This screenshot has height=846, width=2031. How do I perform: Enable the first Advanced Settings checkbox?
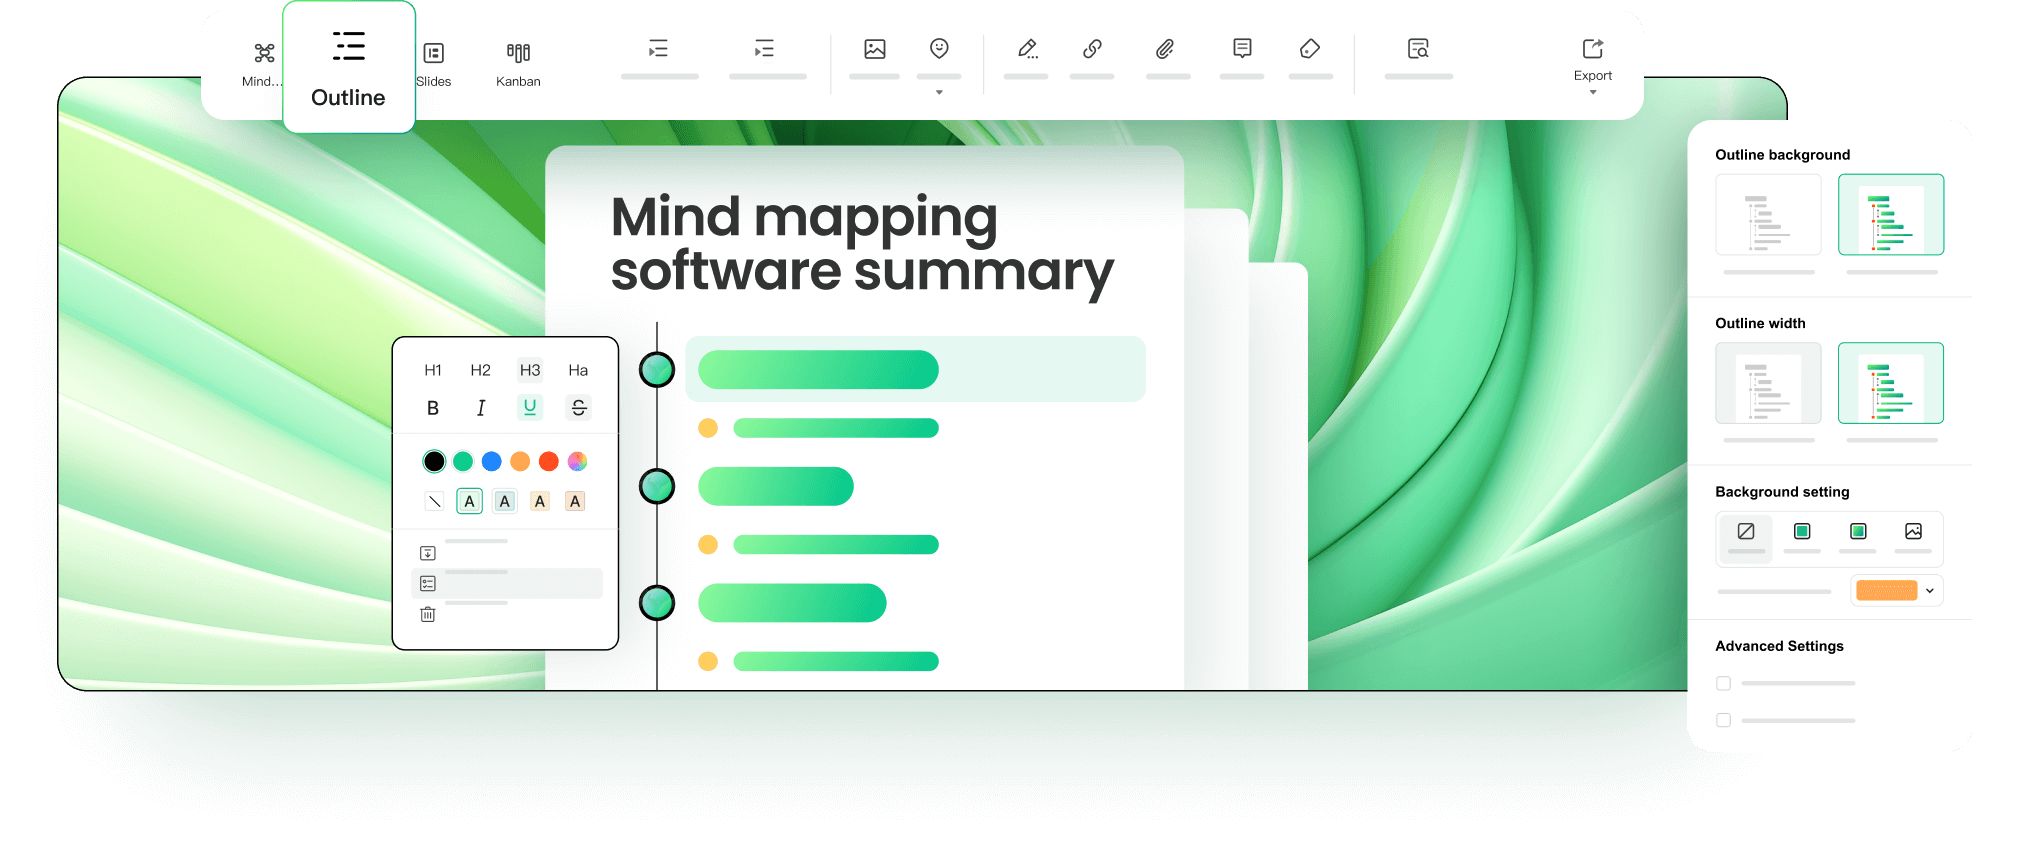tap(1723, 684)
